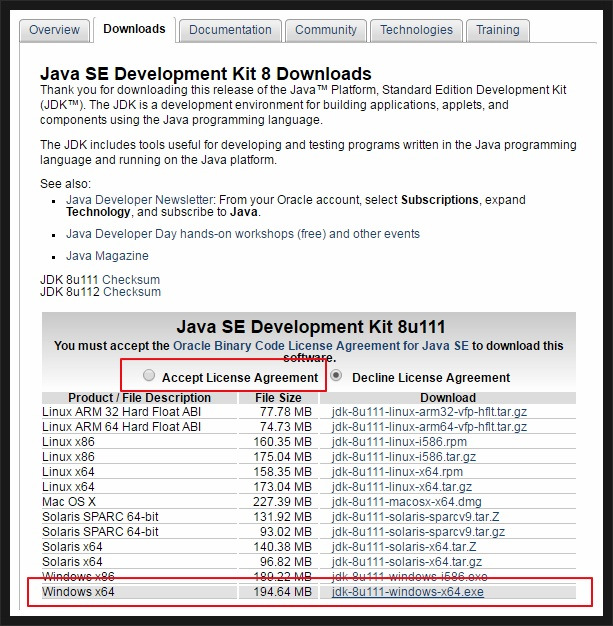Click the Download column header

(x=448, y=398)
